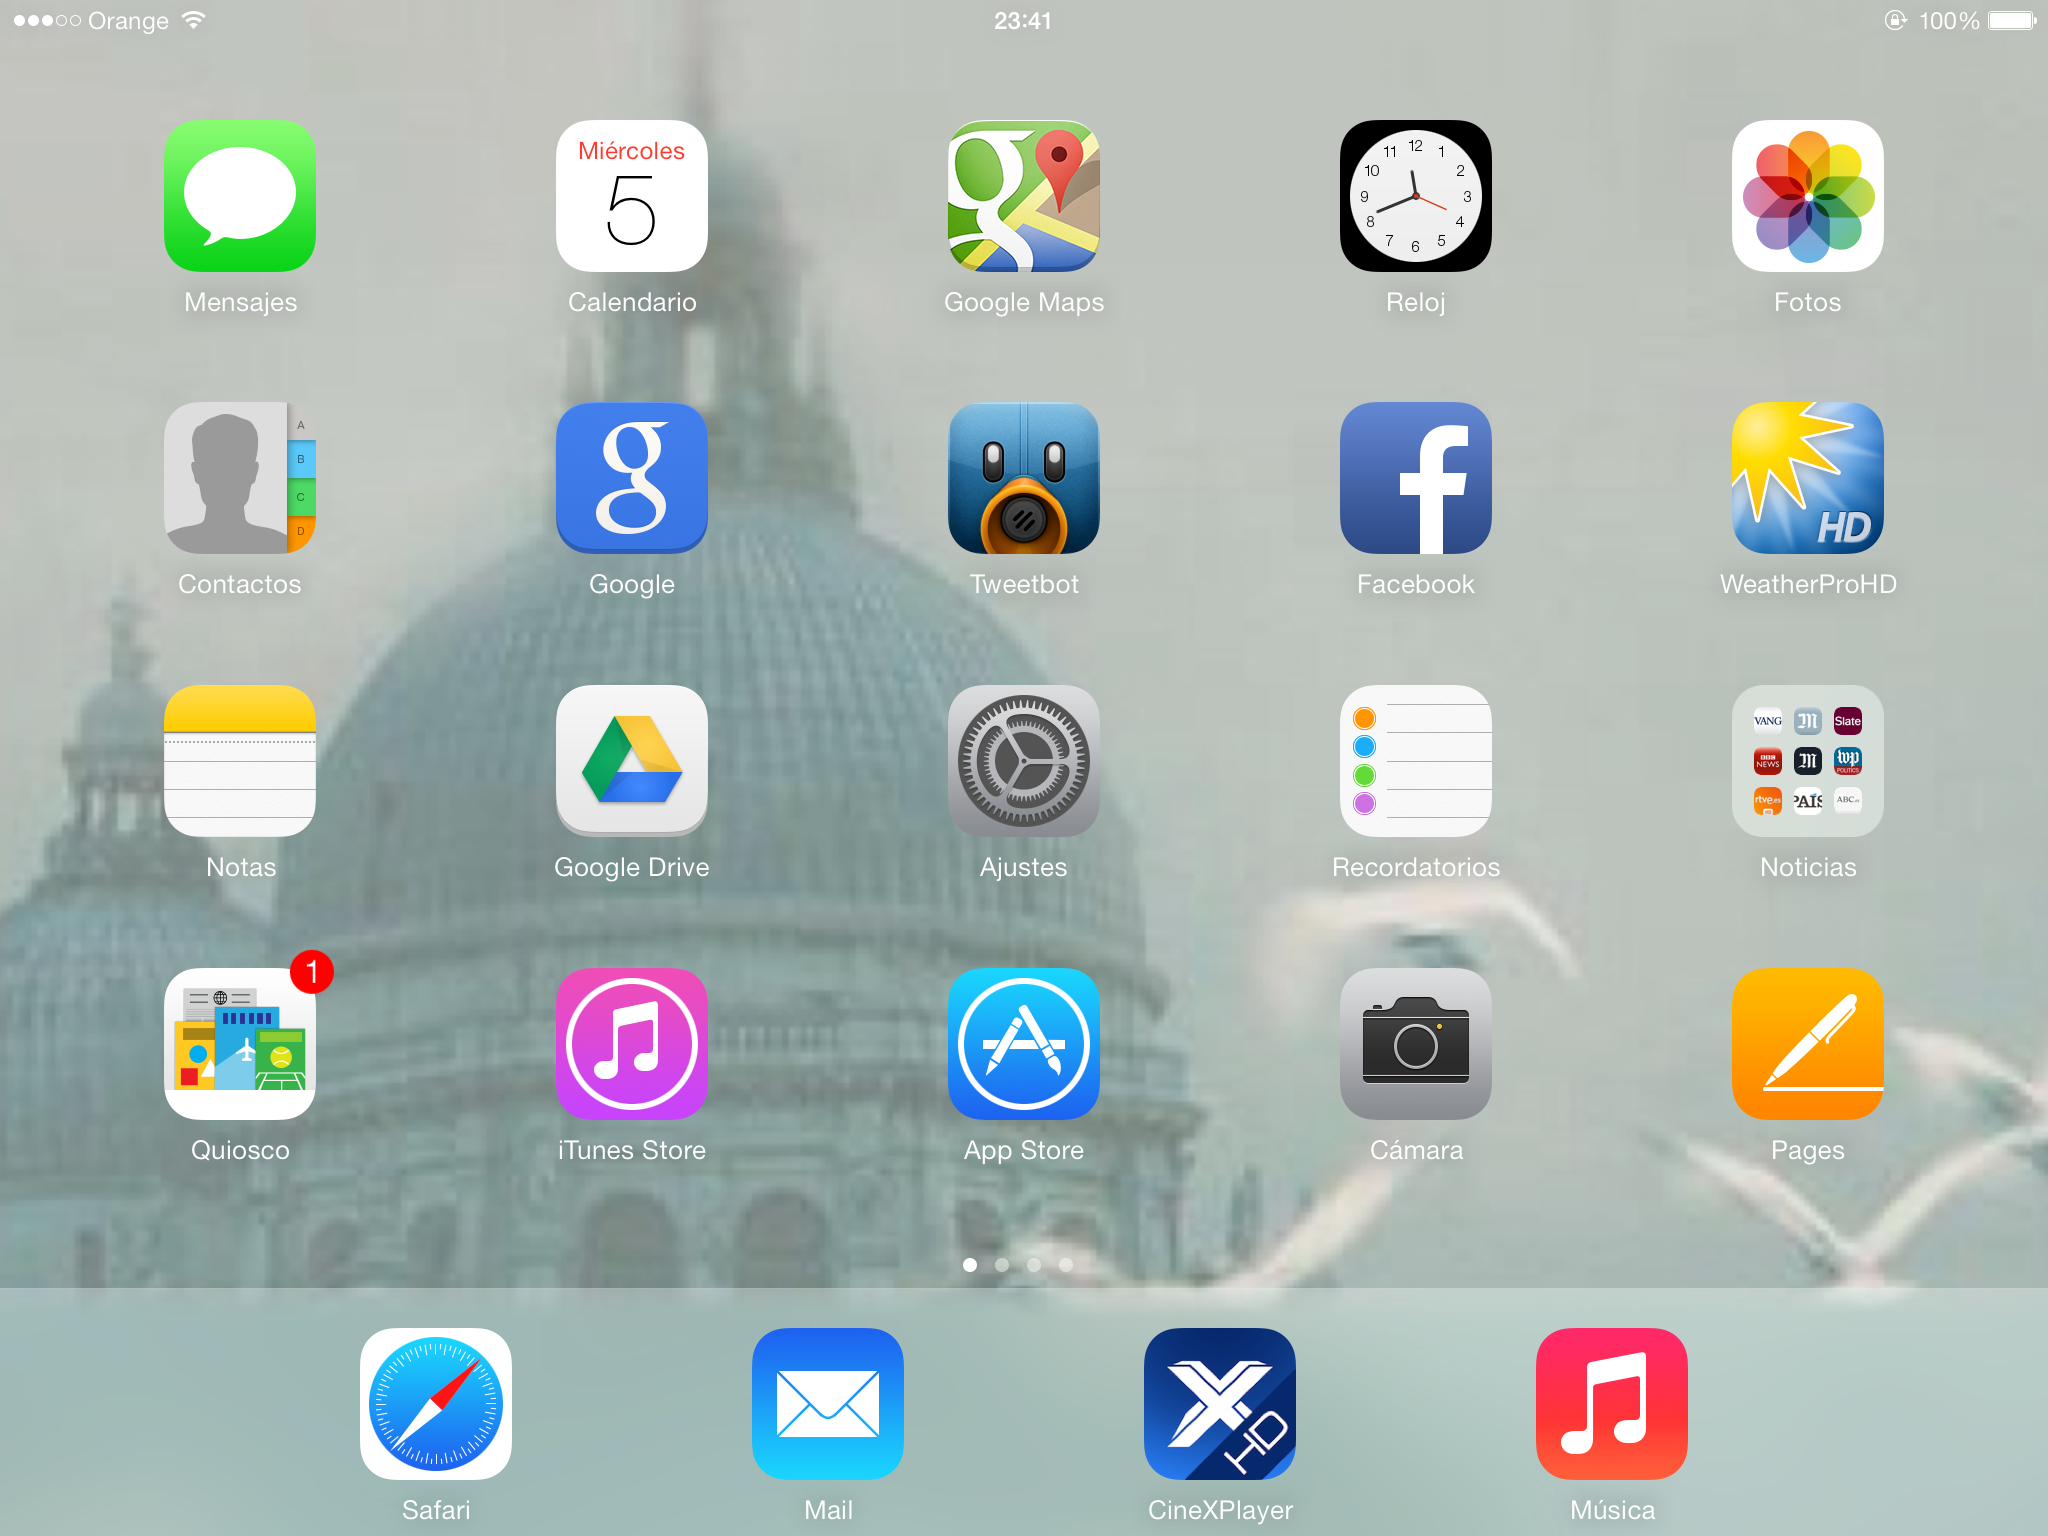Launch Google Maps
2048x1536 pixels.
click(1024, 196)
